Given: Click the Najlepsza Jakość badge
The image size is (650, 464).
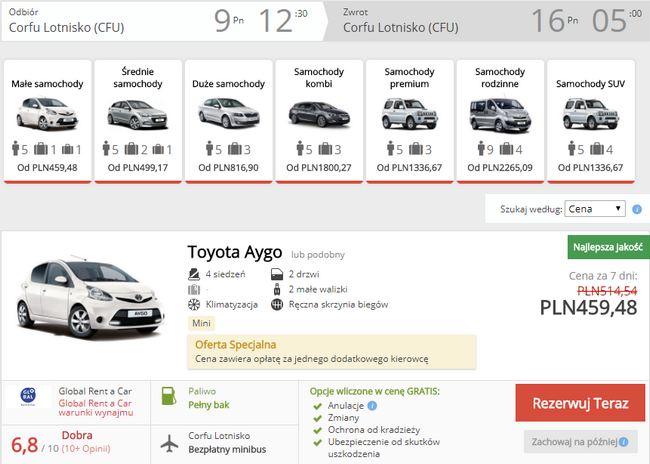Looking at the screenshot, I should (608, 247).
